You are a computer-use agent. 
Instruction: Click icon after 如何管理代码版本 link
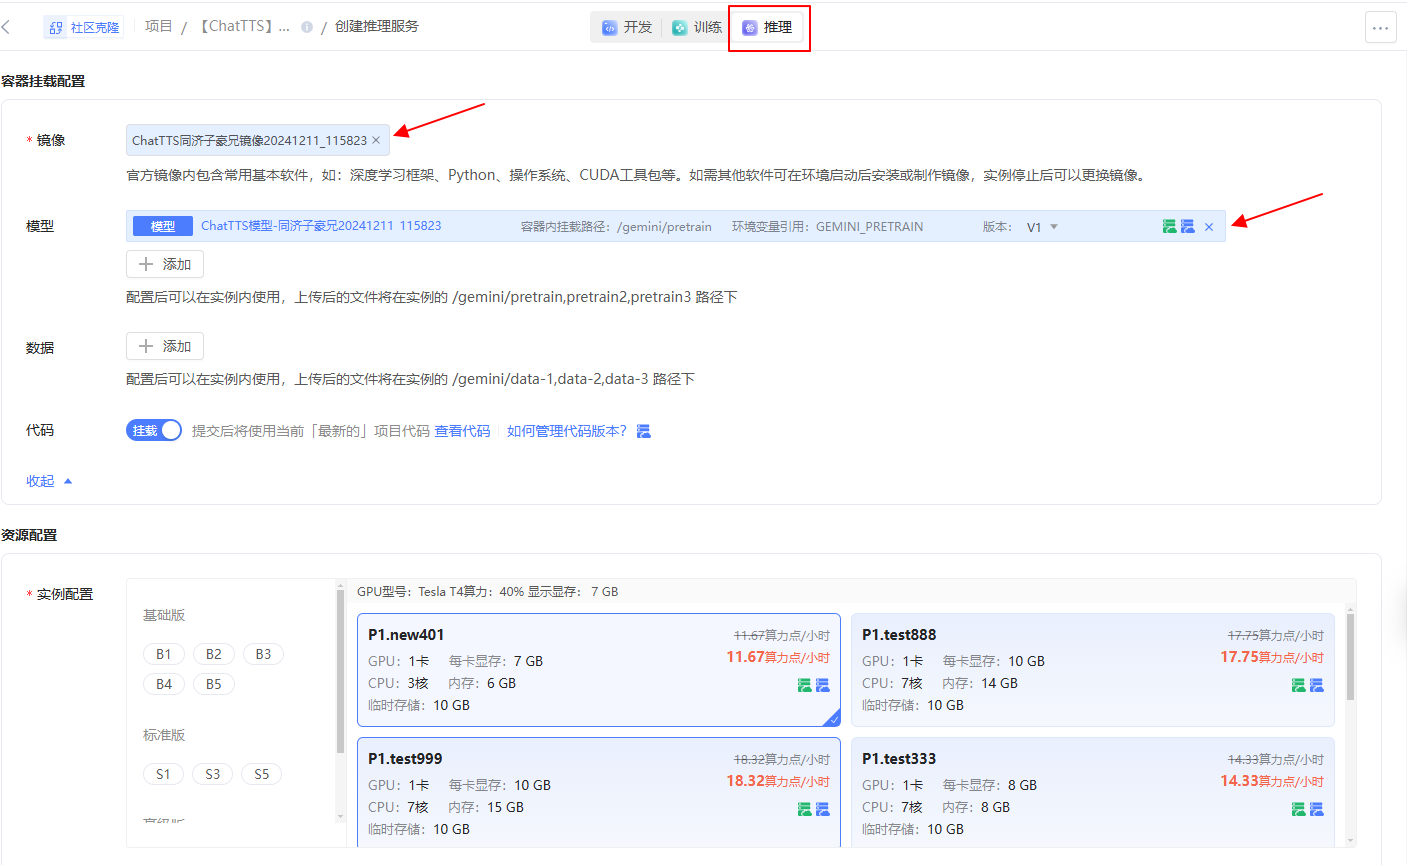(644, 431)
